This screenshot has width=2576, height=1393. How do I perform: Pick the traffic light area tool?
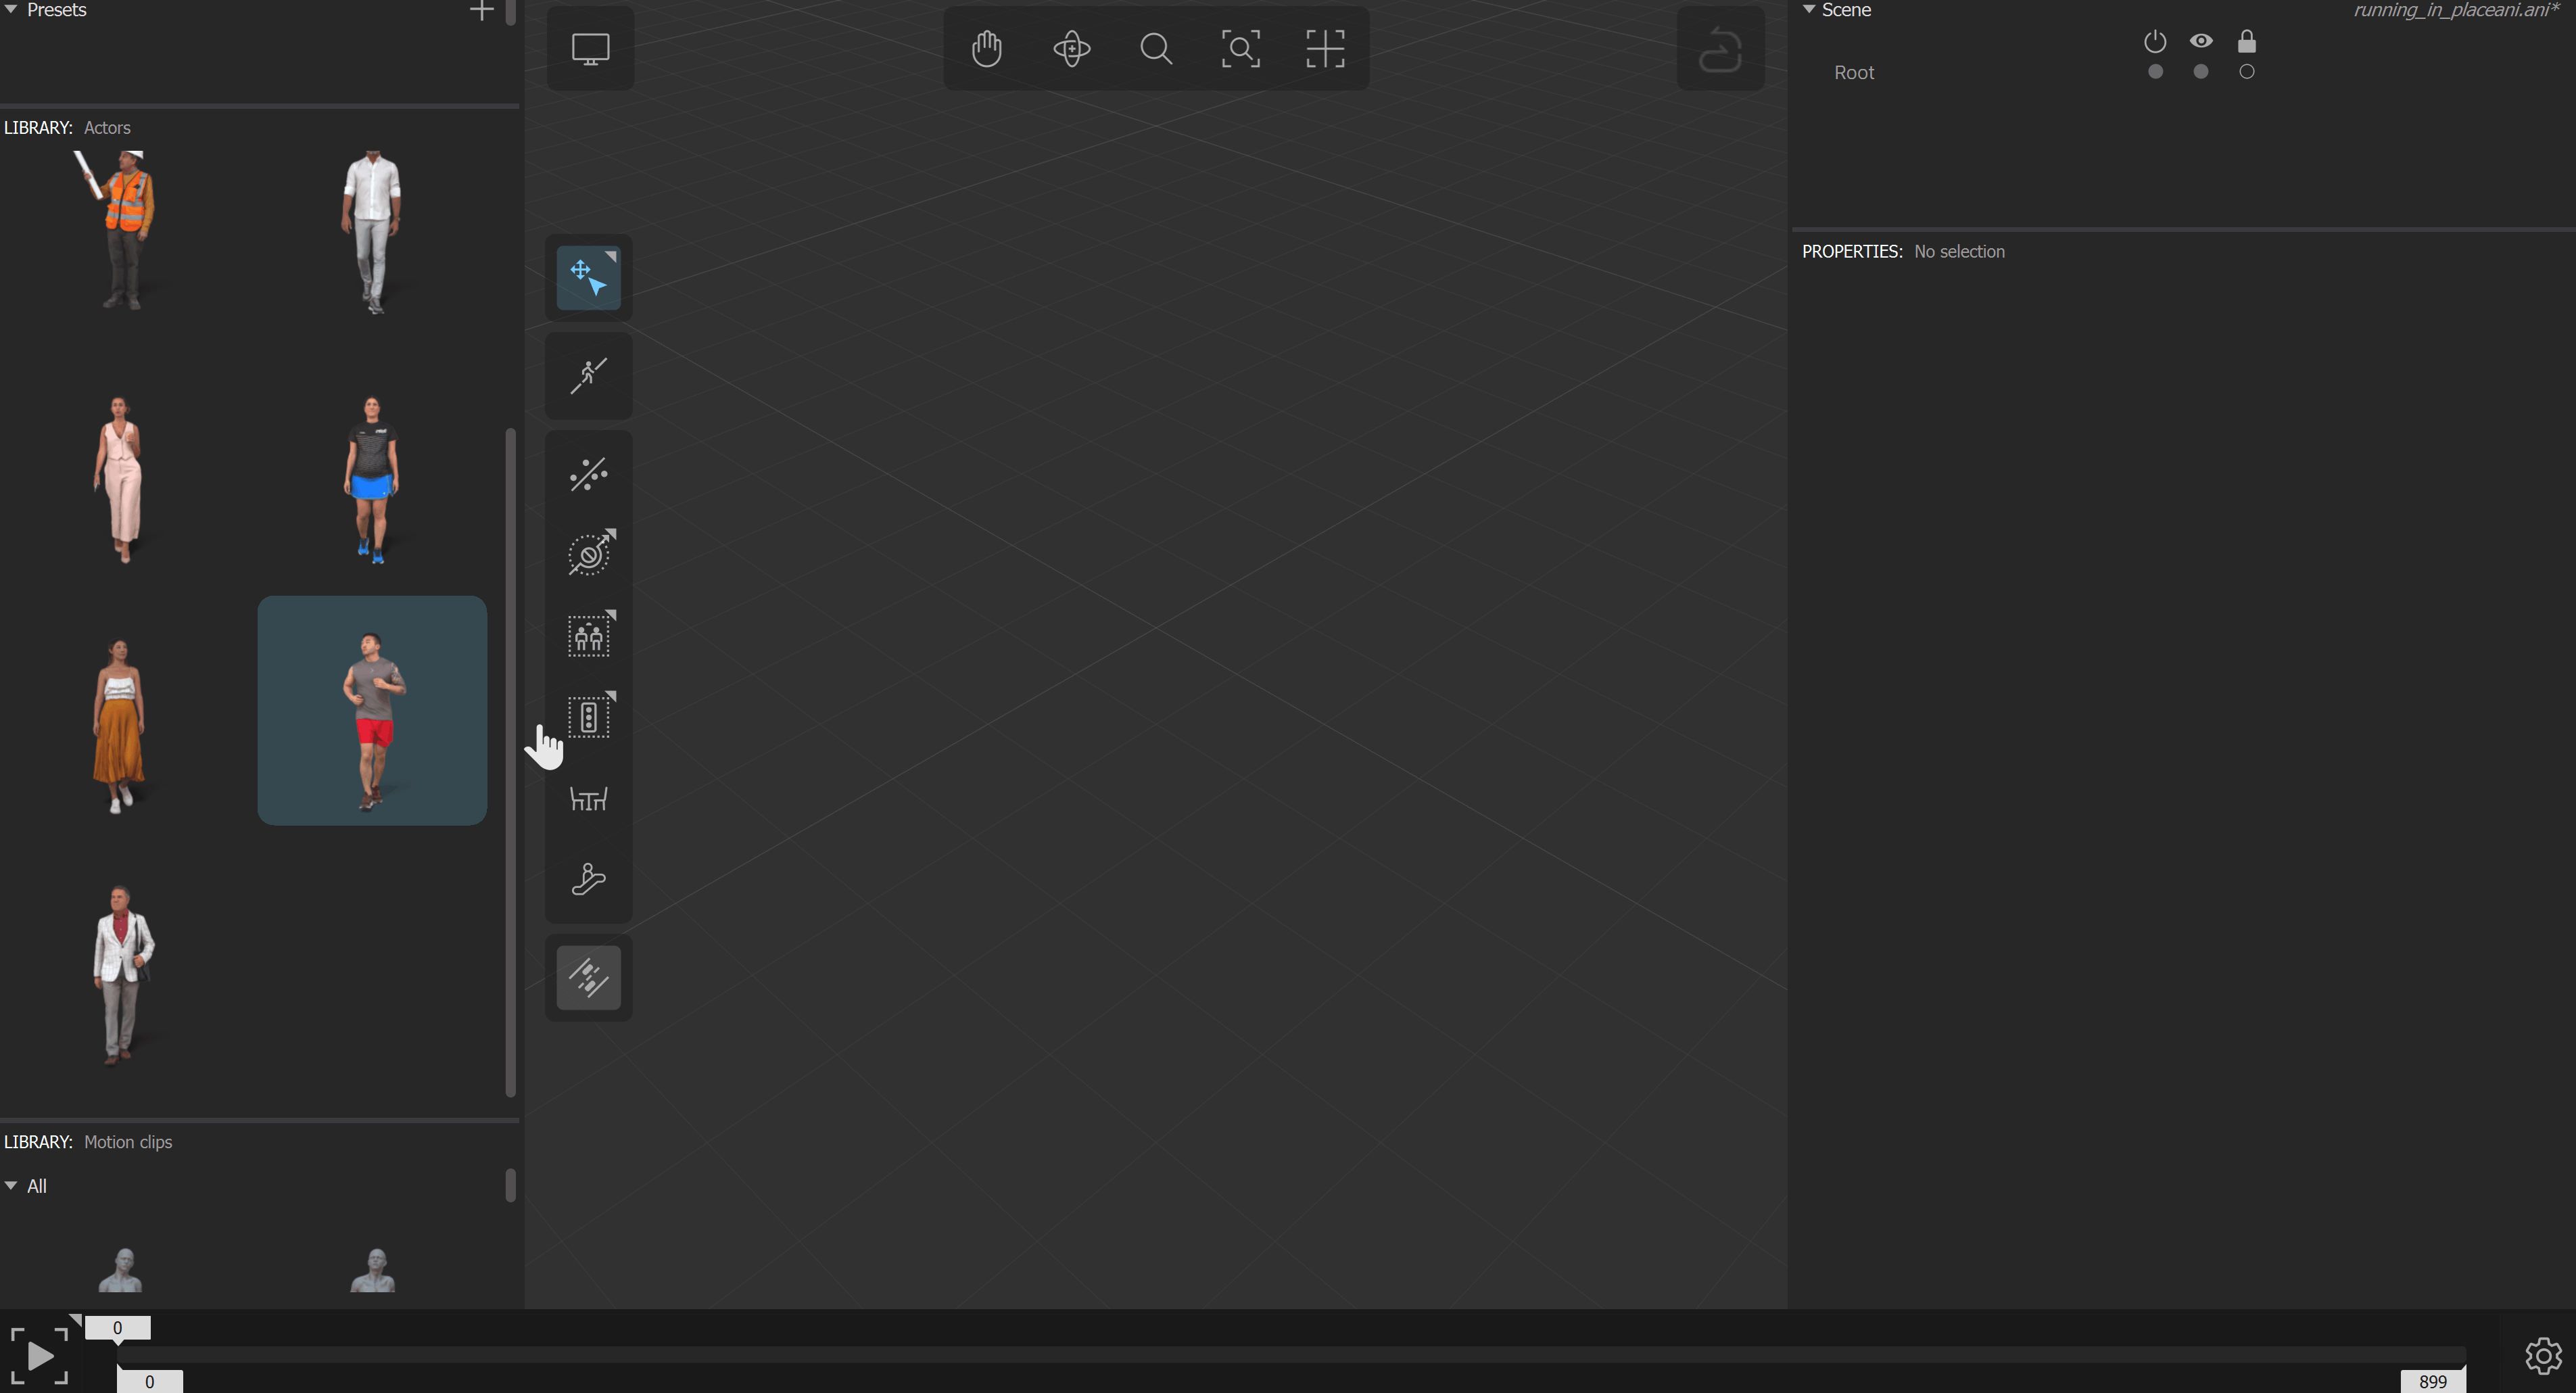click(588, 717)
